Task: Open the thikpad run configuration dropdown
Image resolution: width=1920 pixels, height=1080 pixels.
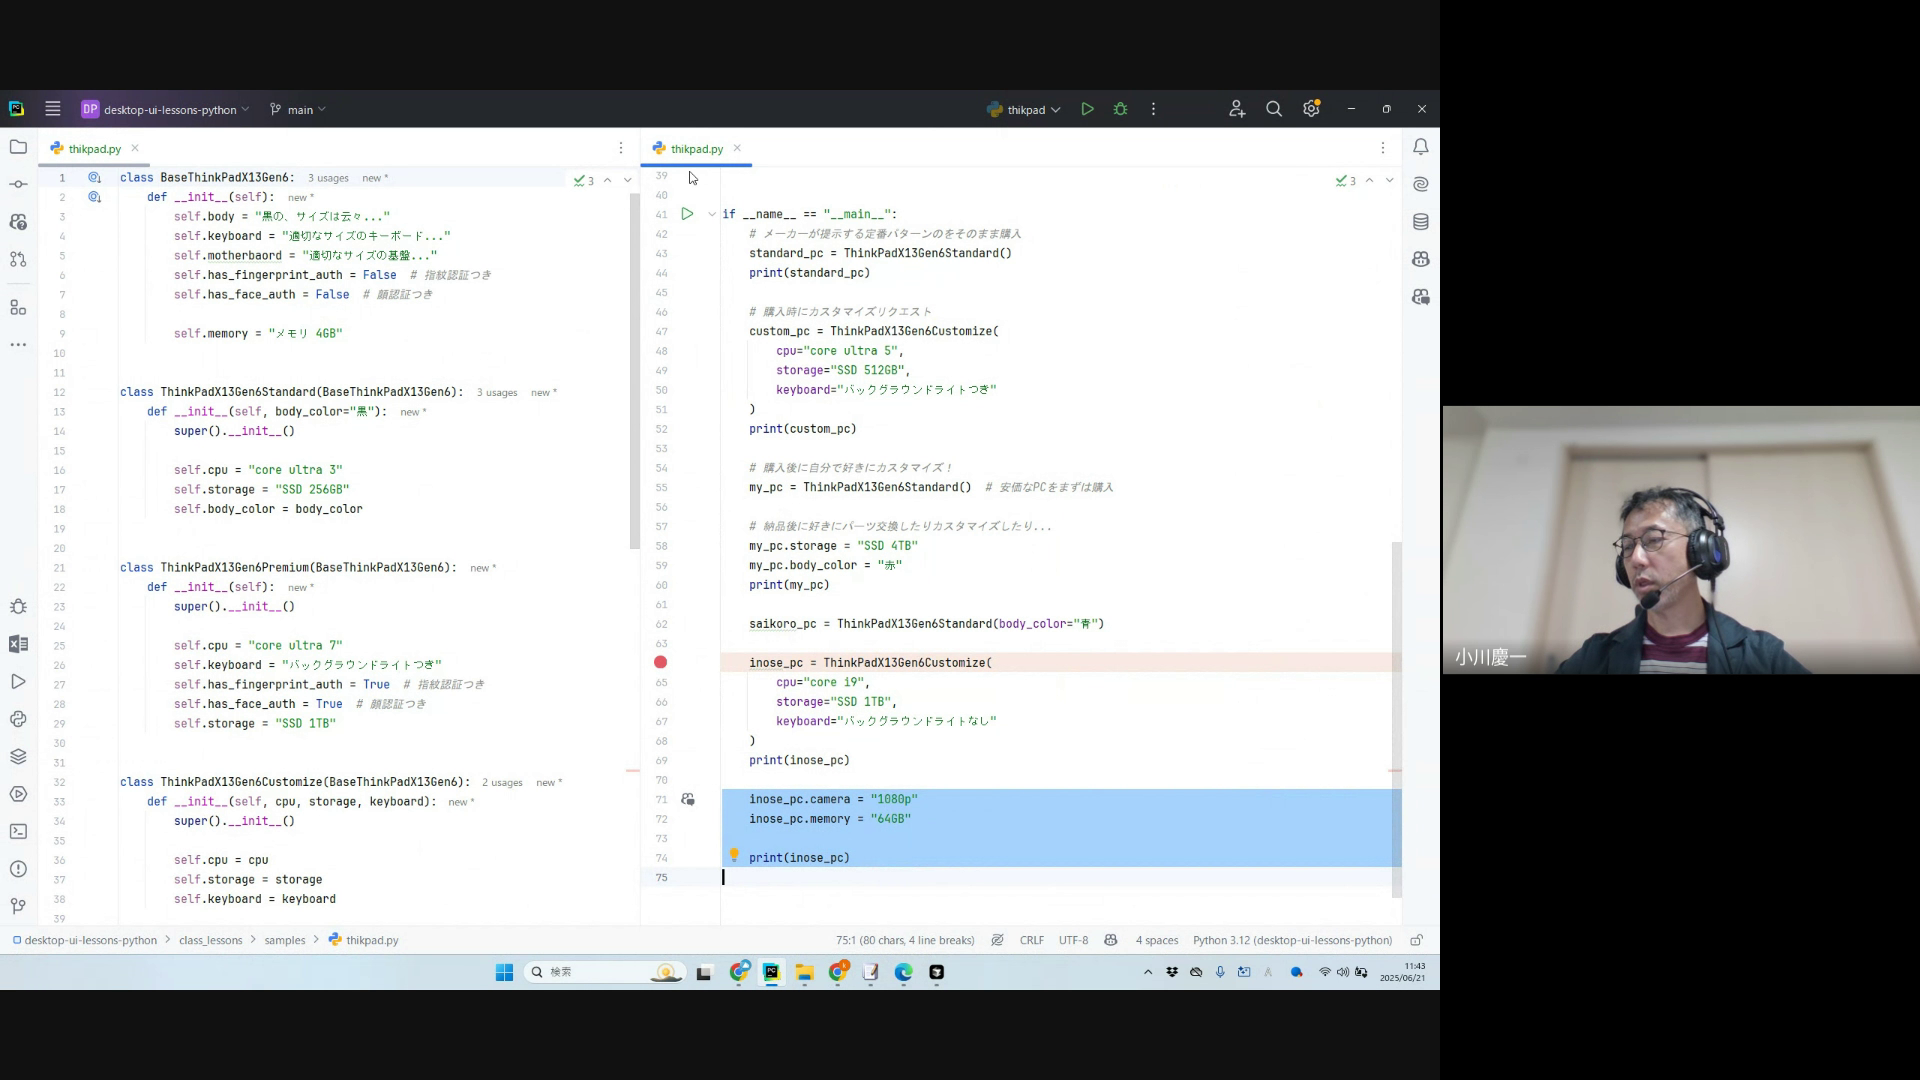Action: pyautogui.click(x=1024, y=109)
